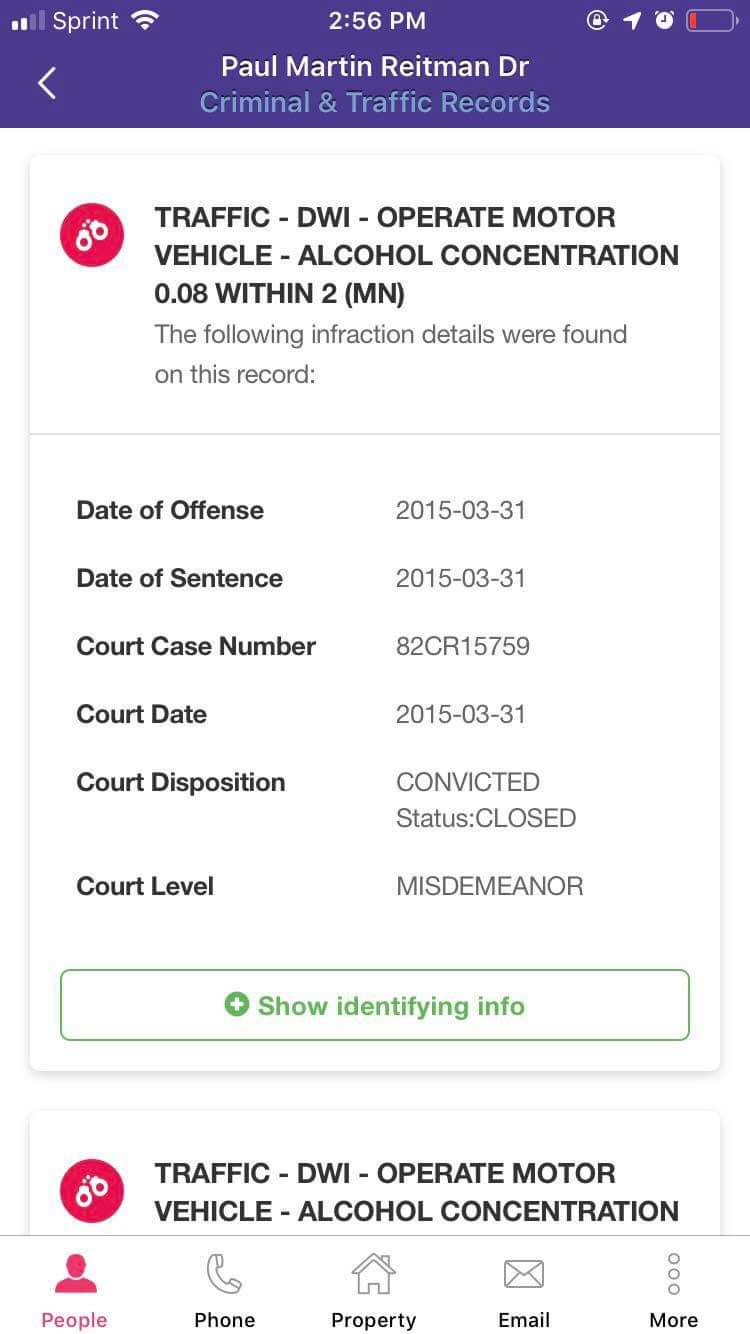Screen dimensions: 750x1334
Task: Tap the second DWI record heading
Action: coord(415,1191)
